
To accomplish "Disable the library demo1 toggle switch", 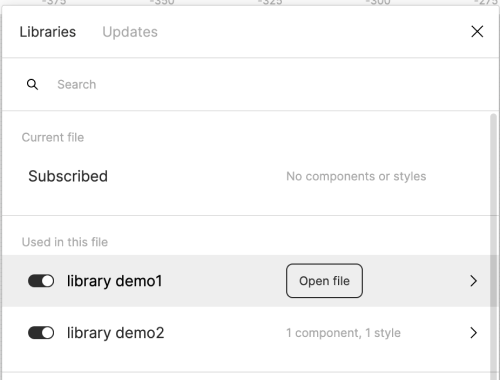I will pos(41,281).
